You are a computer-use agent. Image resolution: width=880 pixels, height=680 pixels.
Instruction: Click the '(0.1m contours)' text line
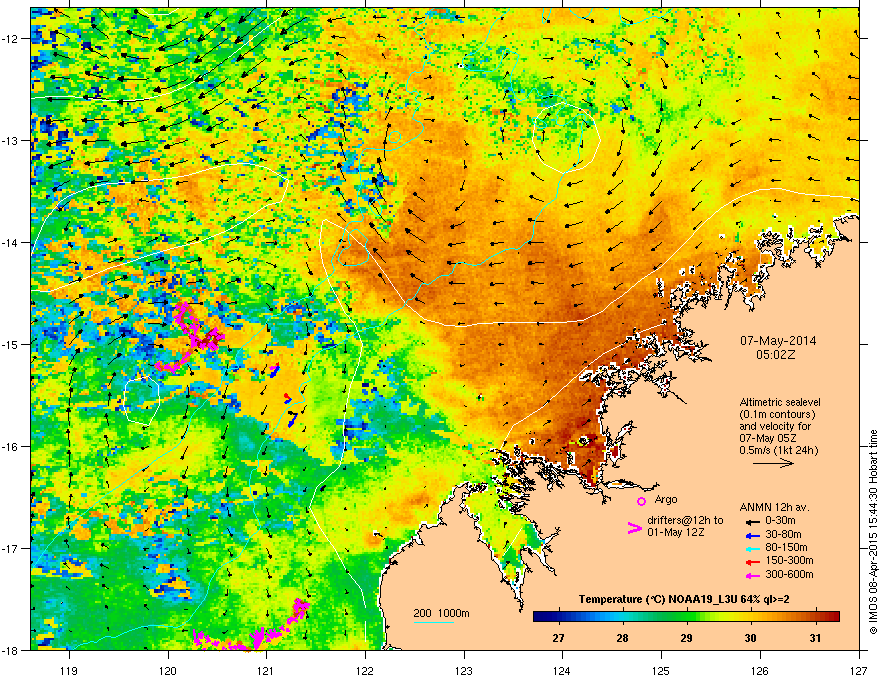777,414
